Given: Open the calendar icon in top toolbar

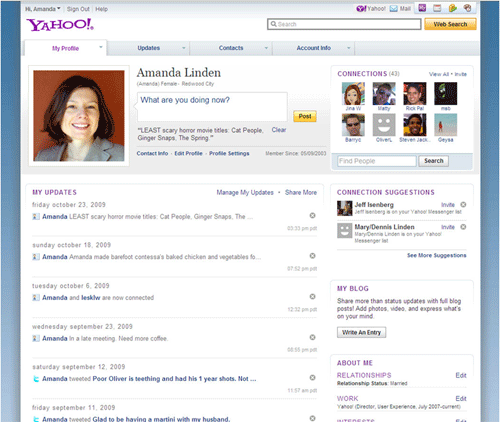Looking at the screenshot, I should point(437,8).
